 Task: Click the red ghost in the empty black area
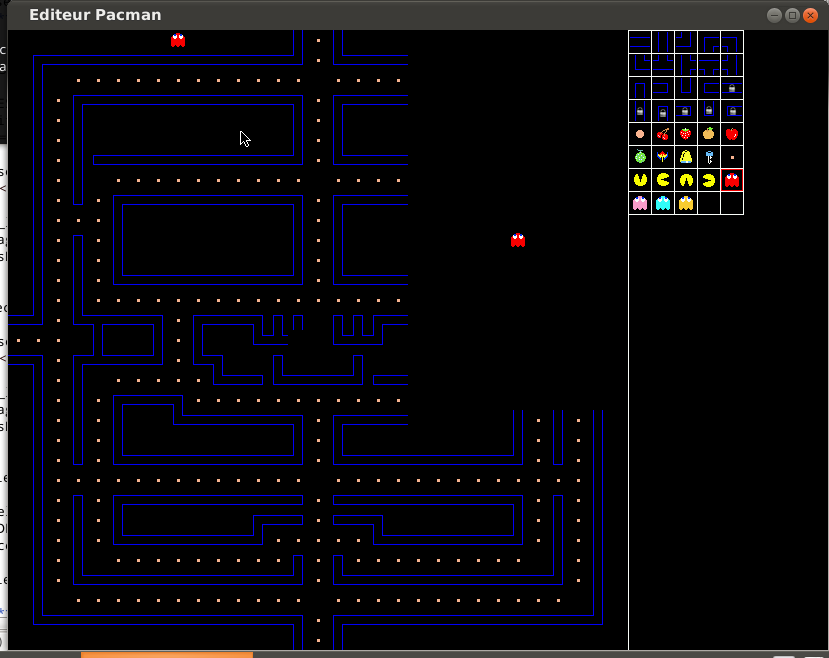(518, 240)
